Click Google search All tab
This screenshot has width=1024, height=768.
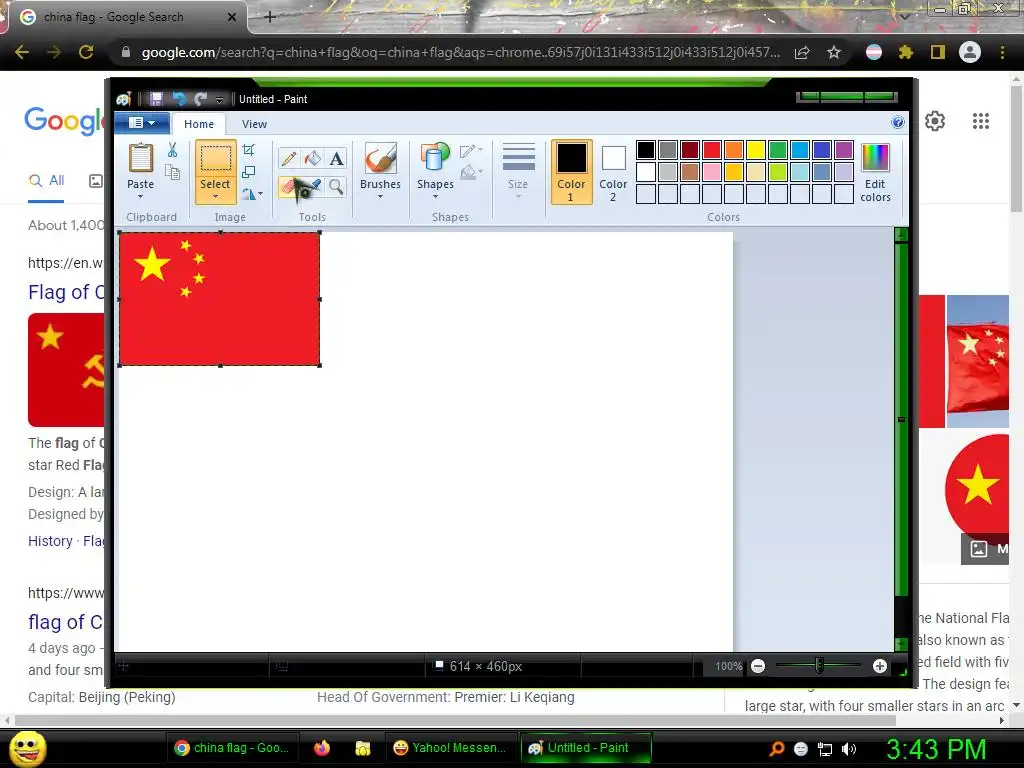[x=46, y=181]
